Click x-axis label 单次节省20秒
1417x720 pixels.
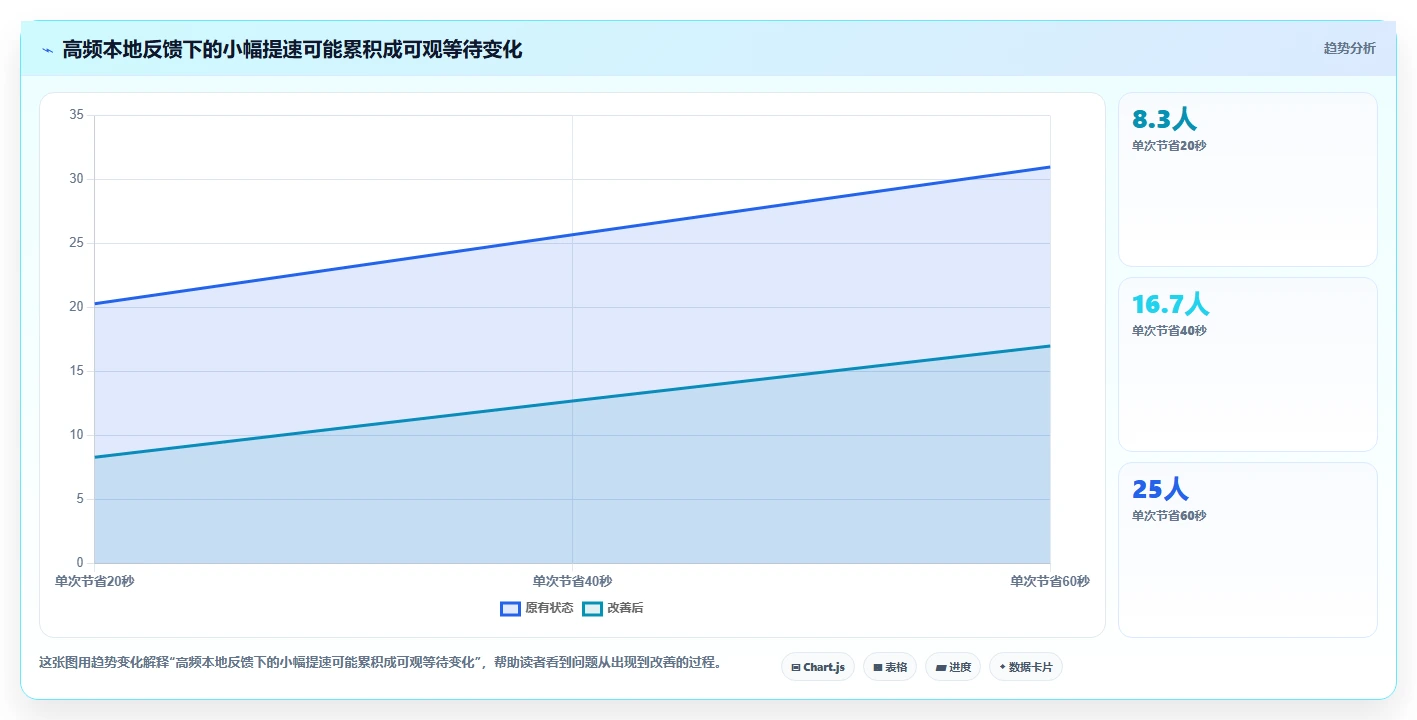click(94, 581)
